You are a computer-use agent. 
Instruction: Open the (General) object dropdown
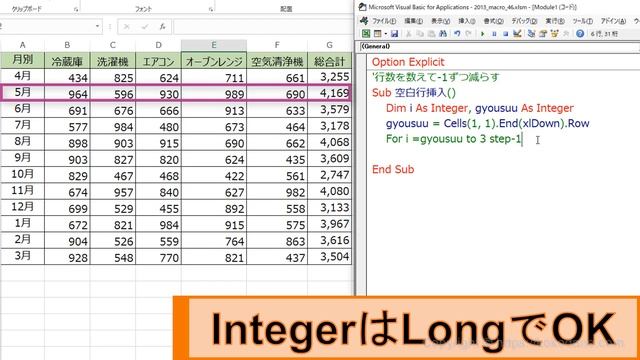[x=500, y=47]
